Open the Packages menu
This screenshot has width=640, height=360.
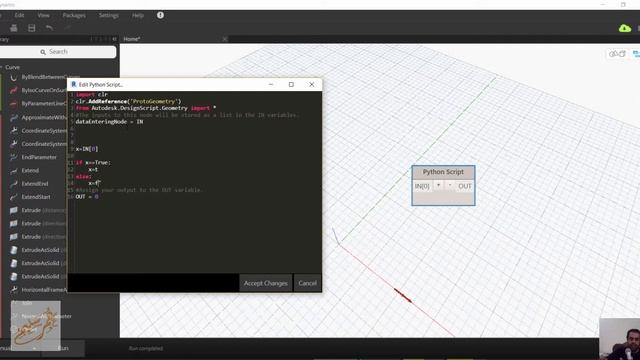click(x=74, y=15)
